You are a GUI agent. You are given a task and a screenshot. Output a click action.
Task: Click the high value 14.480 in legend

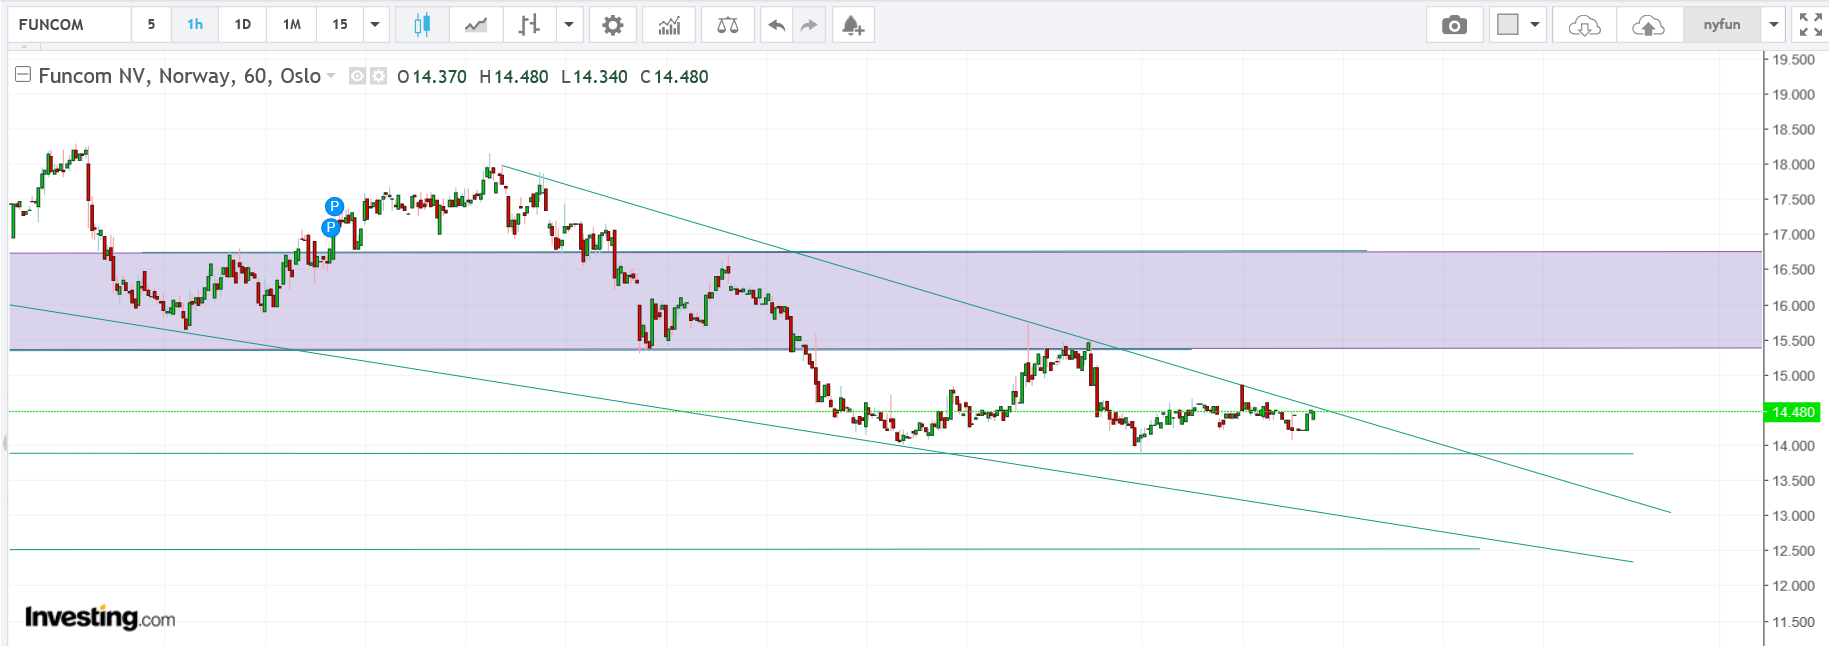click(521, 77)
